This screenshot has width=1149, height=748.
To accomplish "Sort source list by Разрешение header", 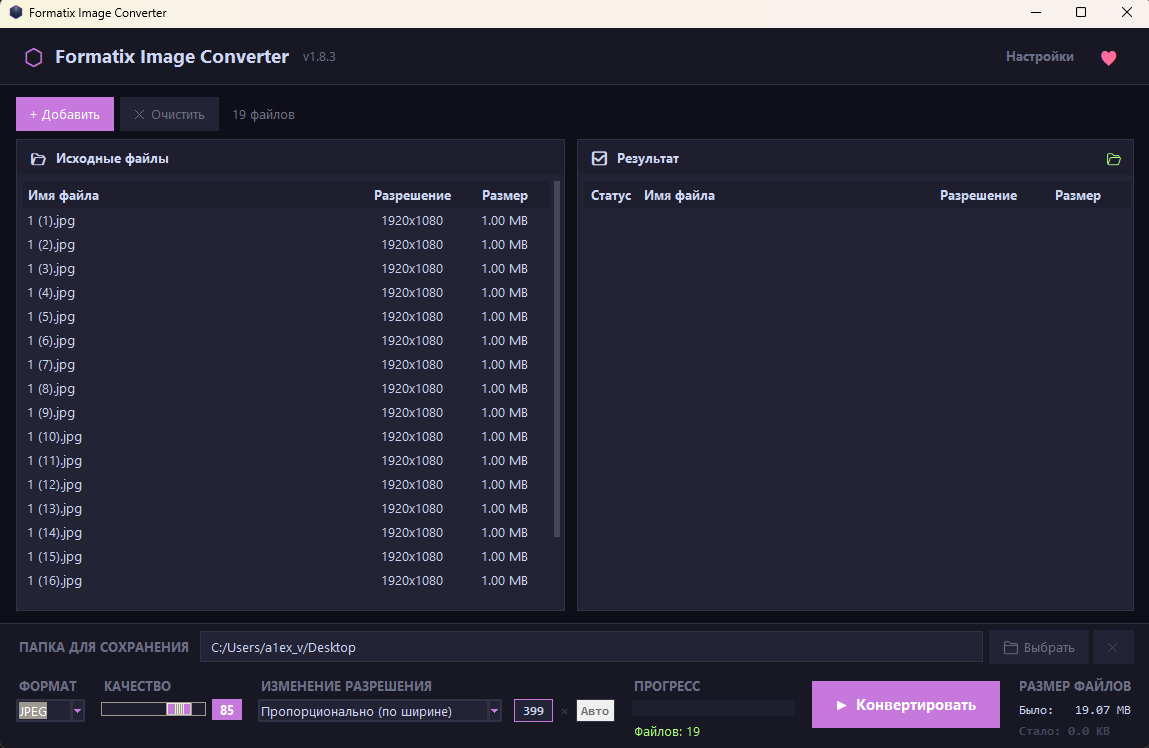I will (412, 196).
